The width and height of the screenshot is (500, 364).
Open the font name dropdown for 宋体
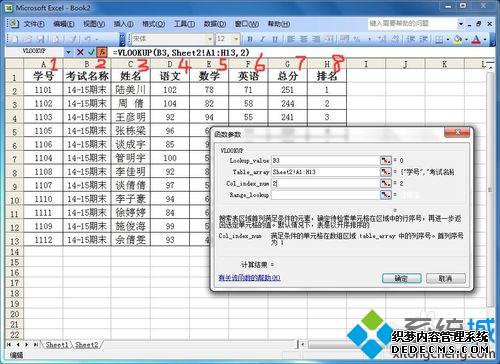click(x=210, y=39)
